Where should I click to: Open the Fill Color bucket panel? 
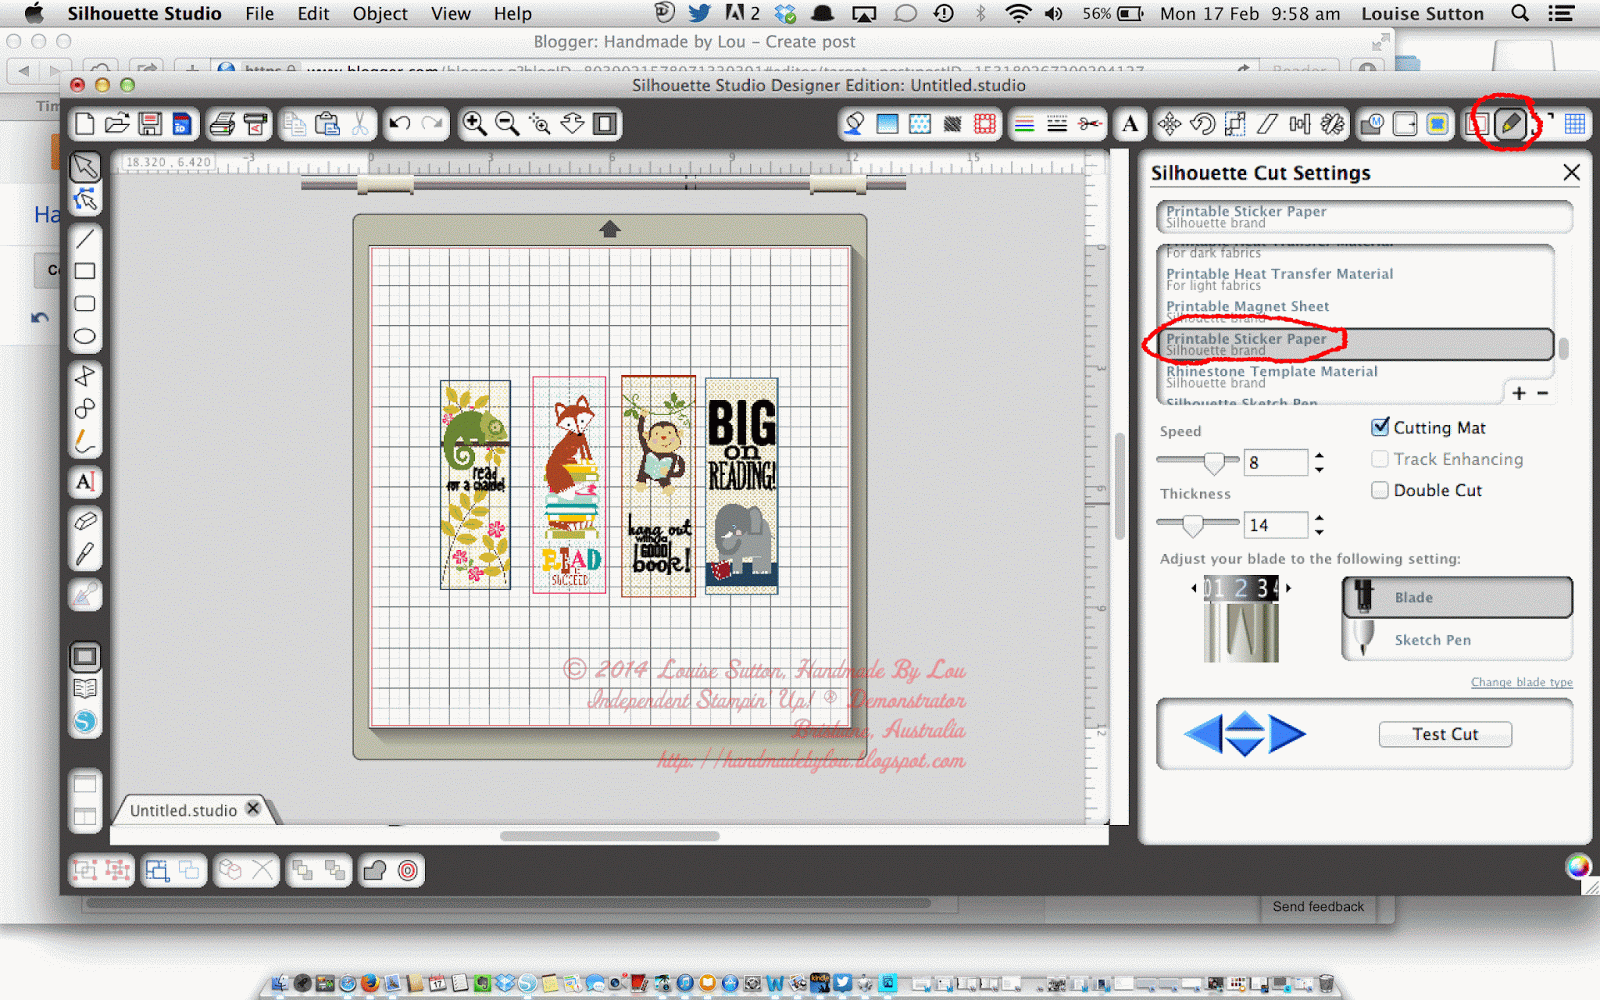(x=854, y=124)
